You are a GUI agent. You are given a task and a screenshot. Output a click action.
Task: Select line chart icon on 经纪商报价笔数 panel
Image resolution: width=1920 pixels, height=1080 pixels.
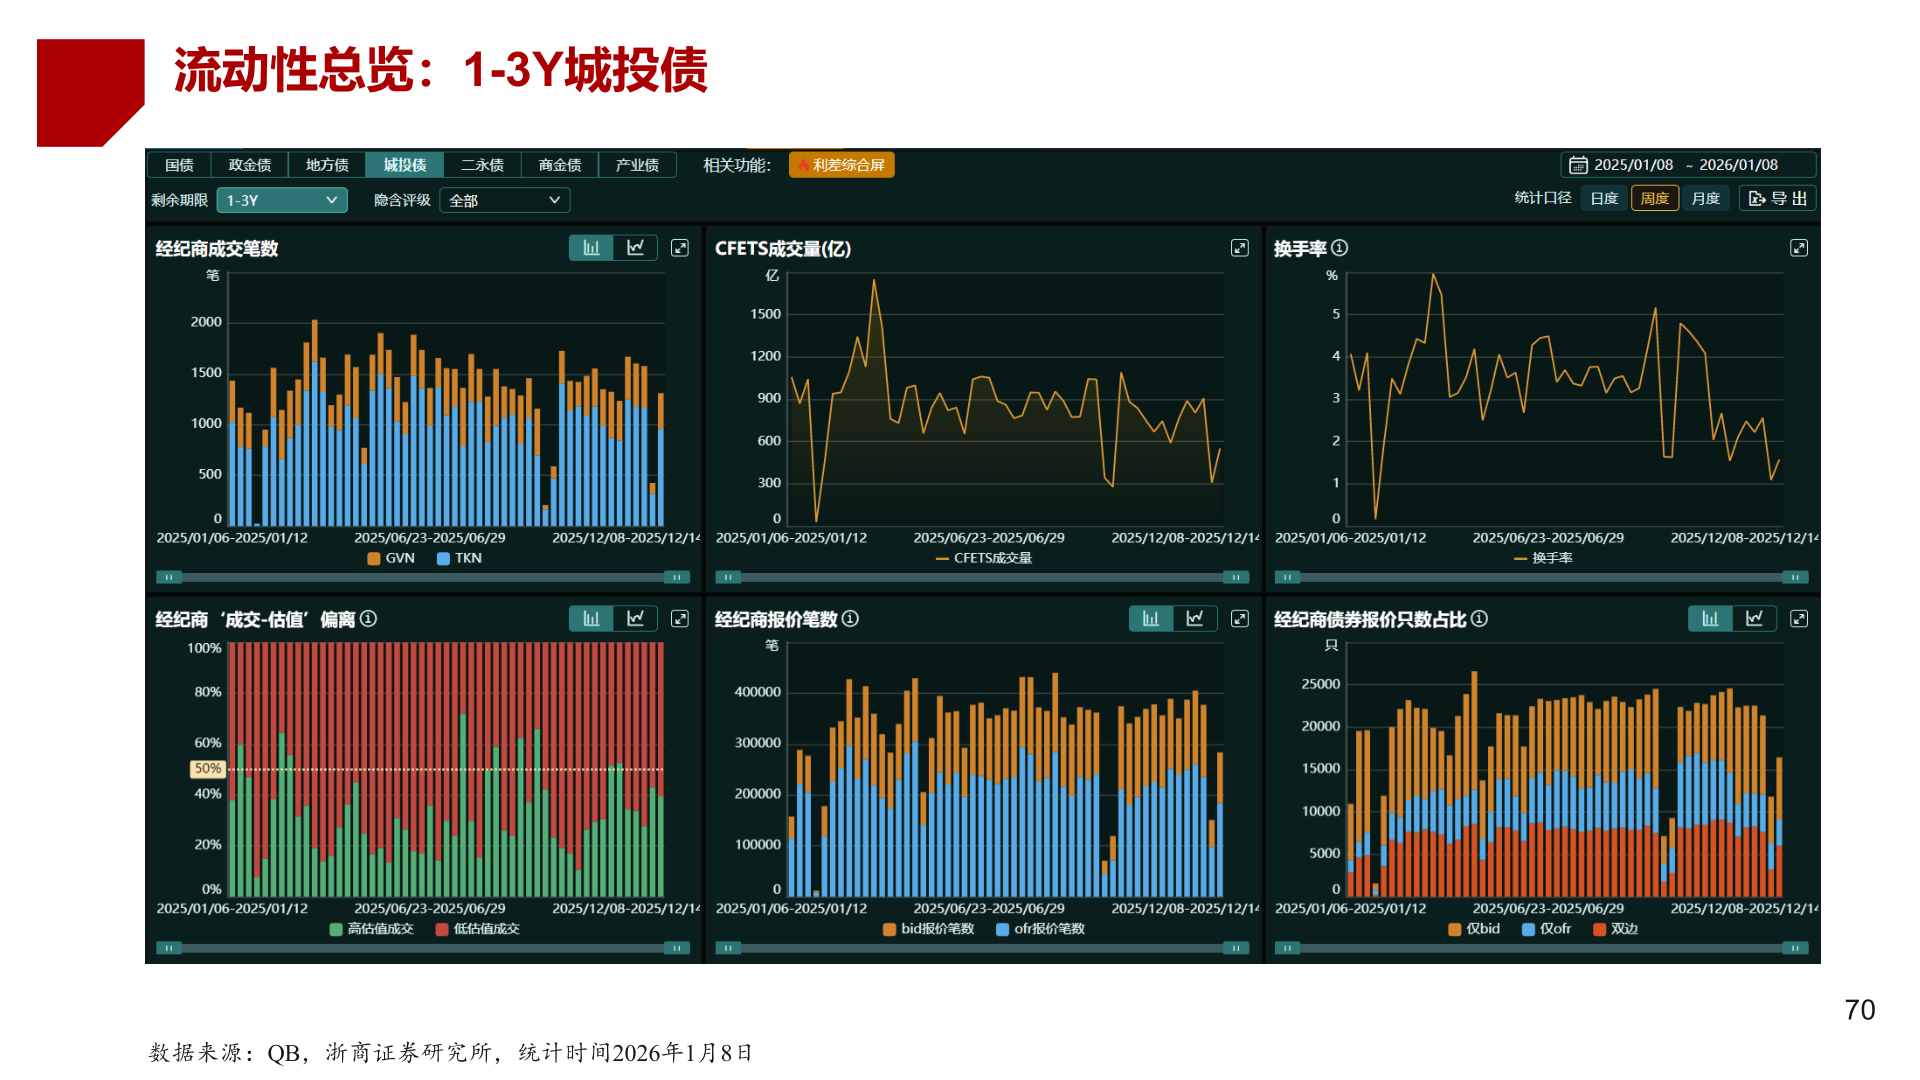[1196, 618]
